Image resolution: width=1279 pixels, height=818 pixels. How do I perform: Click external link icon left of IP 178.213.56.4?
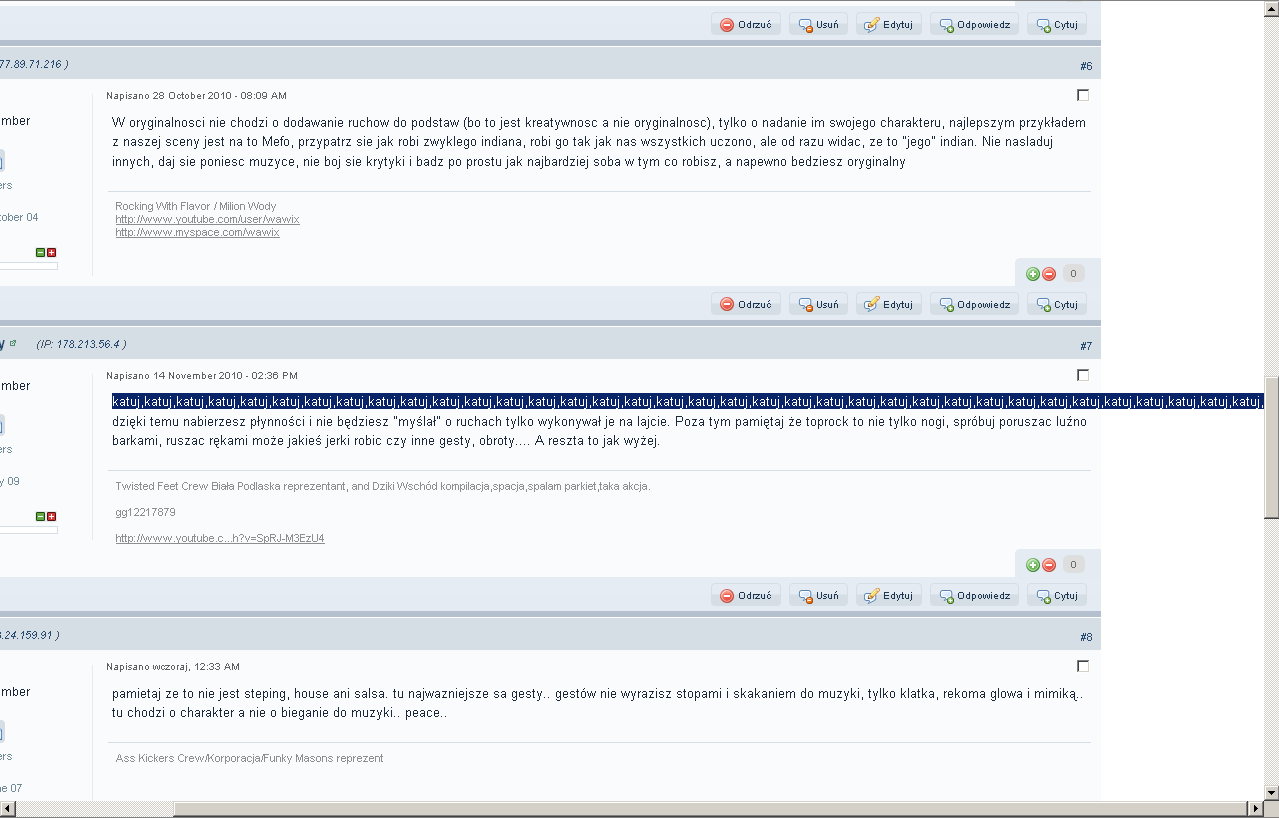tap(13, 344)
